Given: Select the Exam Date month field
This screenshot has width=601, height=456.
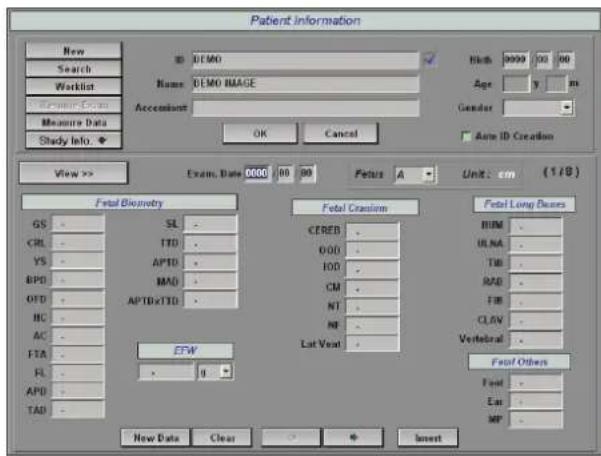Looking at the screenshot, I should (284, 173).
